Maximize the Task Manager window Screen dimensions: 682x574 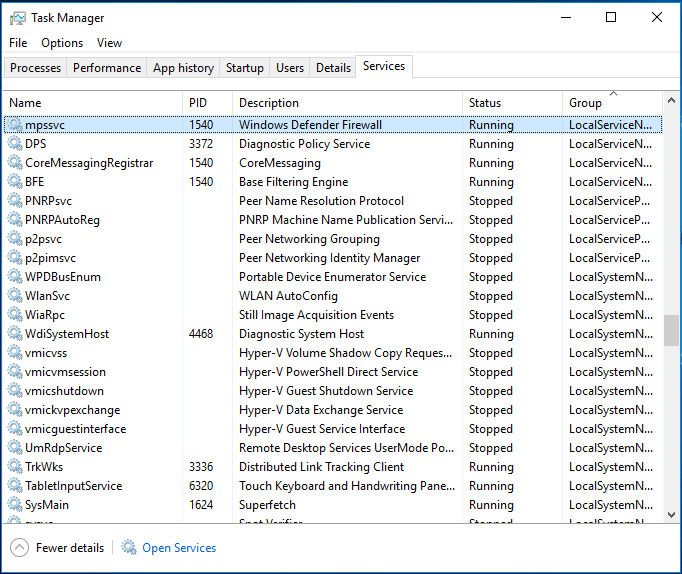[611, 17]
